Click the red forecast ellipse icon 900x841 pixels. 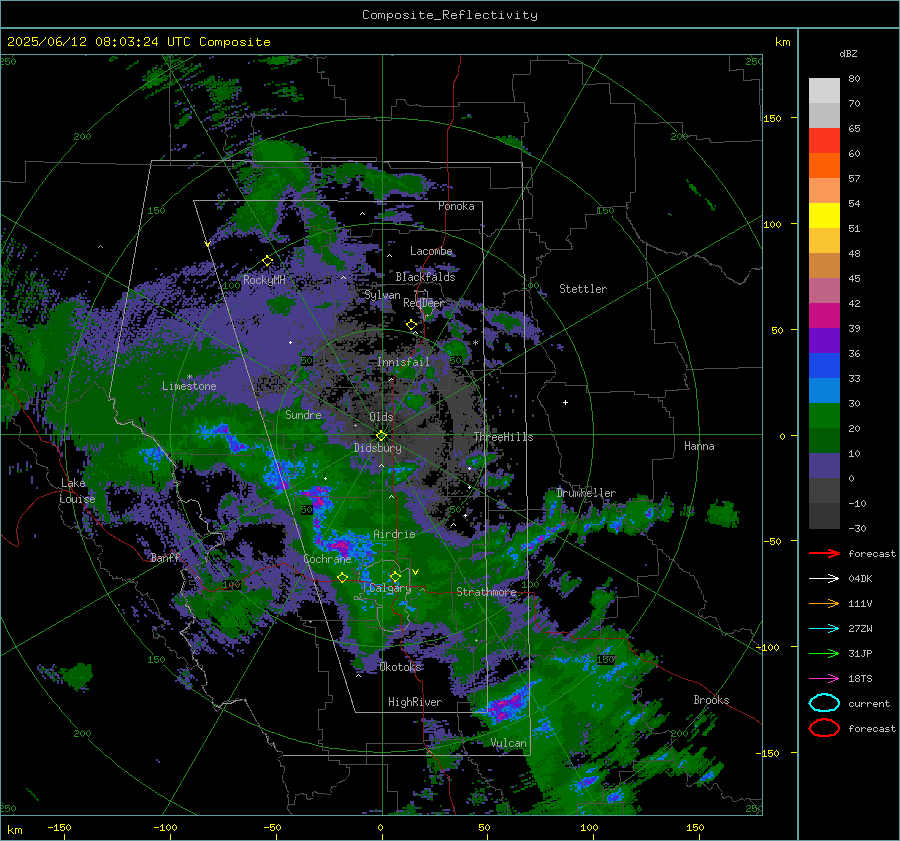pyautogui.click(x=824, y=728)
